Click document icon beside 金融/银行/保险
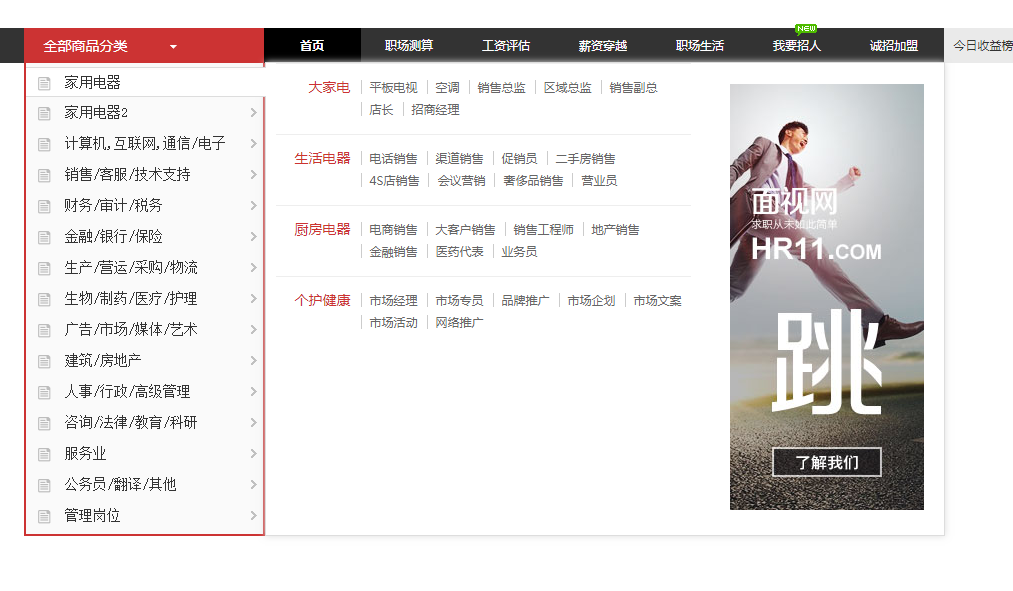This screenshot has height=591, width=1013. point(44,237)
